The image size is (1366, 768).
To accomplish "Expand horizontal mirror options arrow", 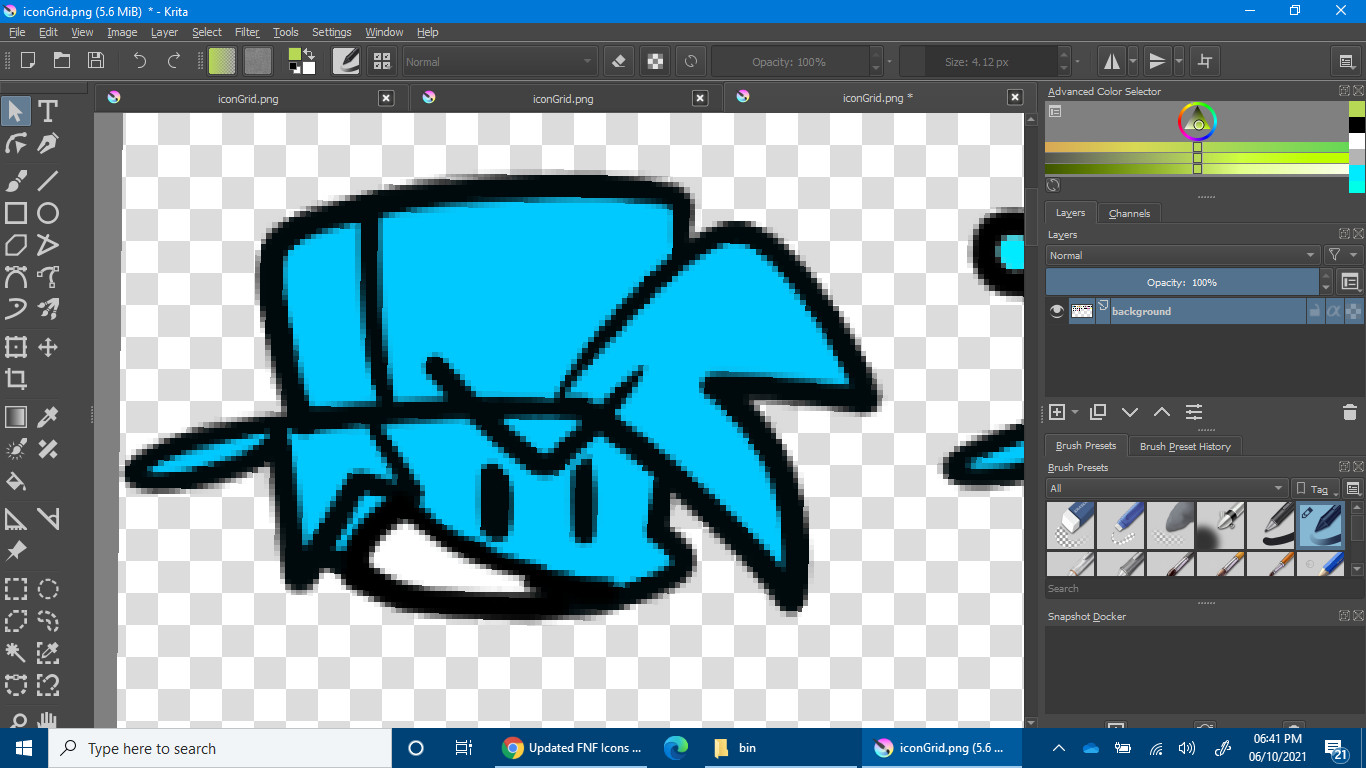I will (1133, 61).
